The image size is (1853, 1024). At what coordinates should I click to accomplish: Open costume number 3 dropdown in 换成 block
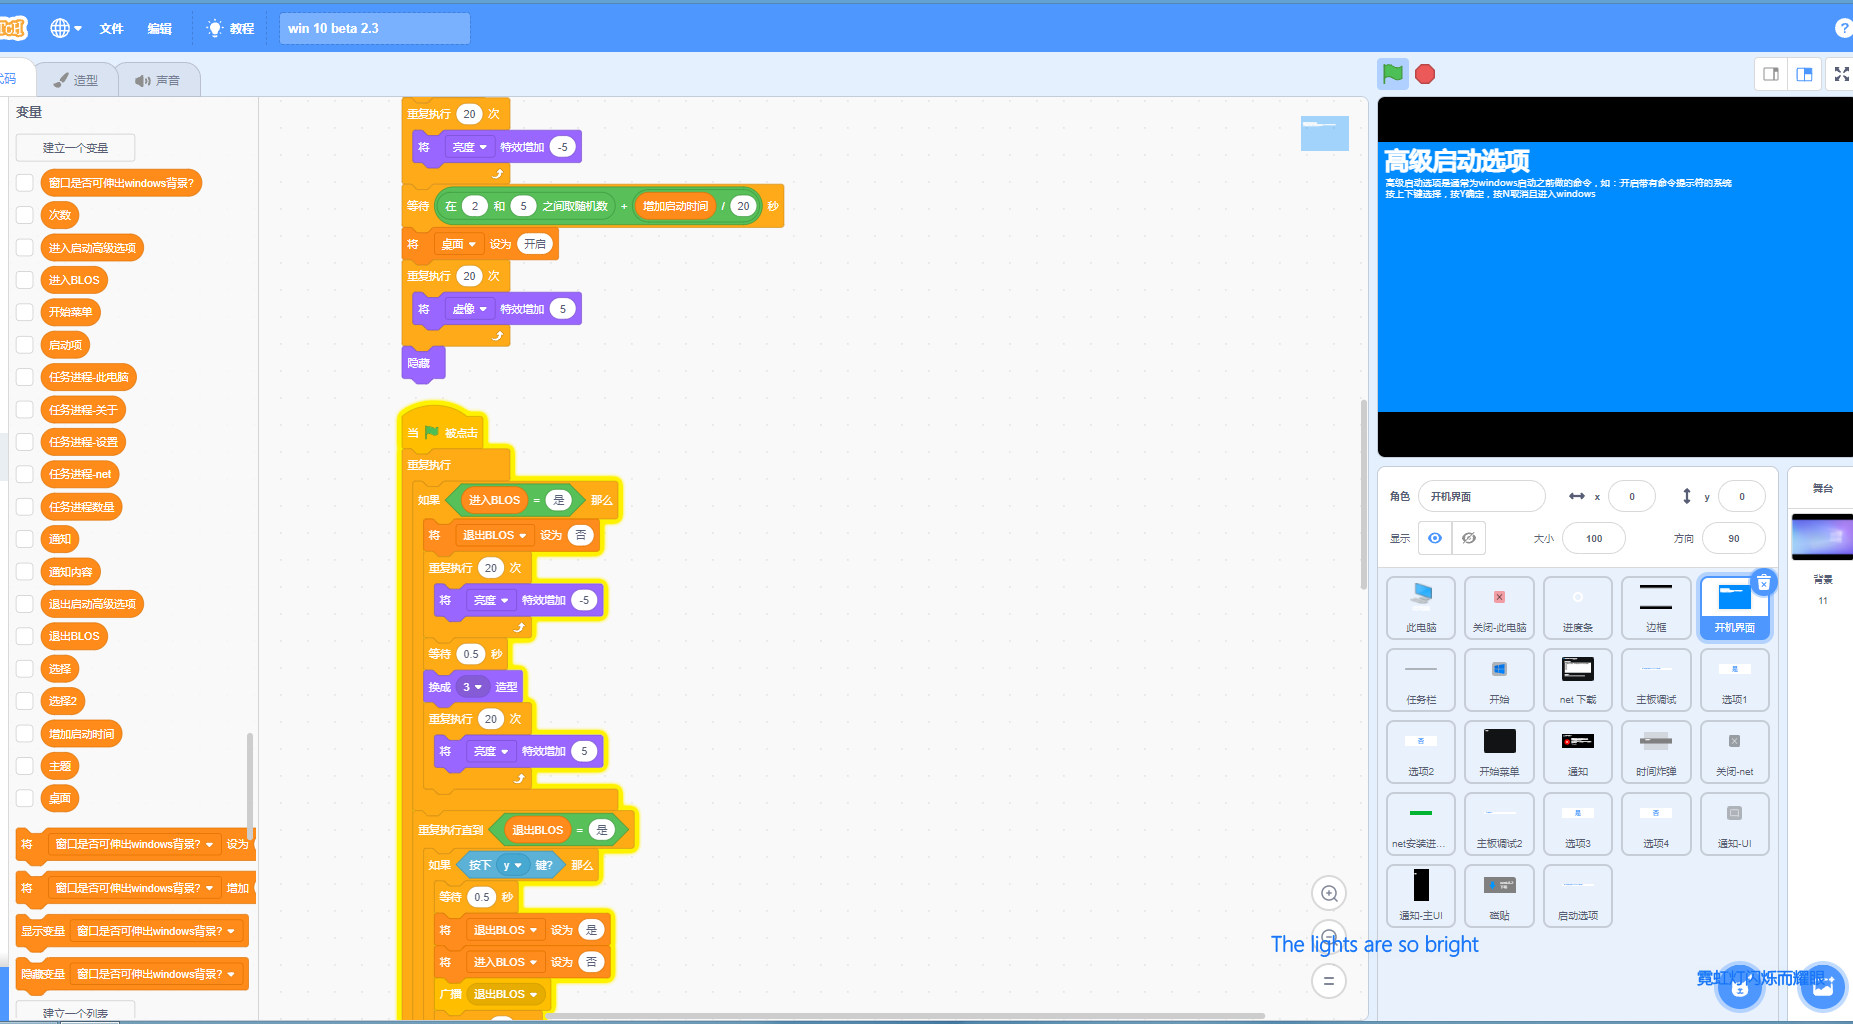[472, 687]
